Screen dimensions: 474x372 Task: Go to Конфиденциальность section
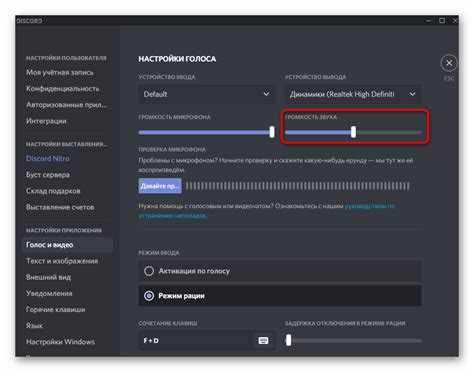63,89
